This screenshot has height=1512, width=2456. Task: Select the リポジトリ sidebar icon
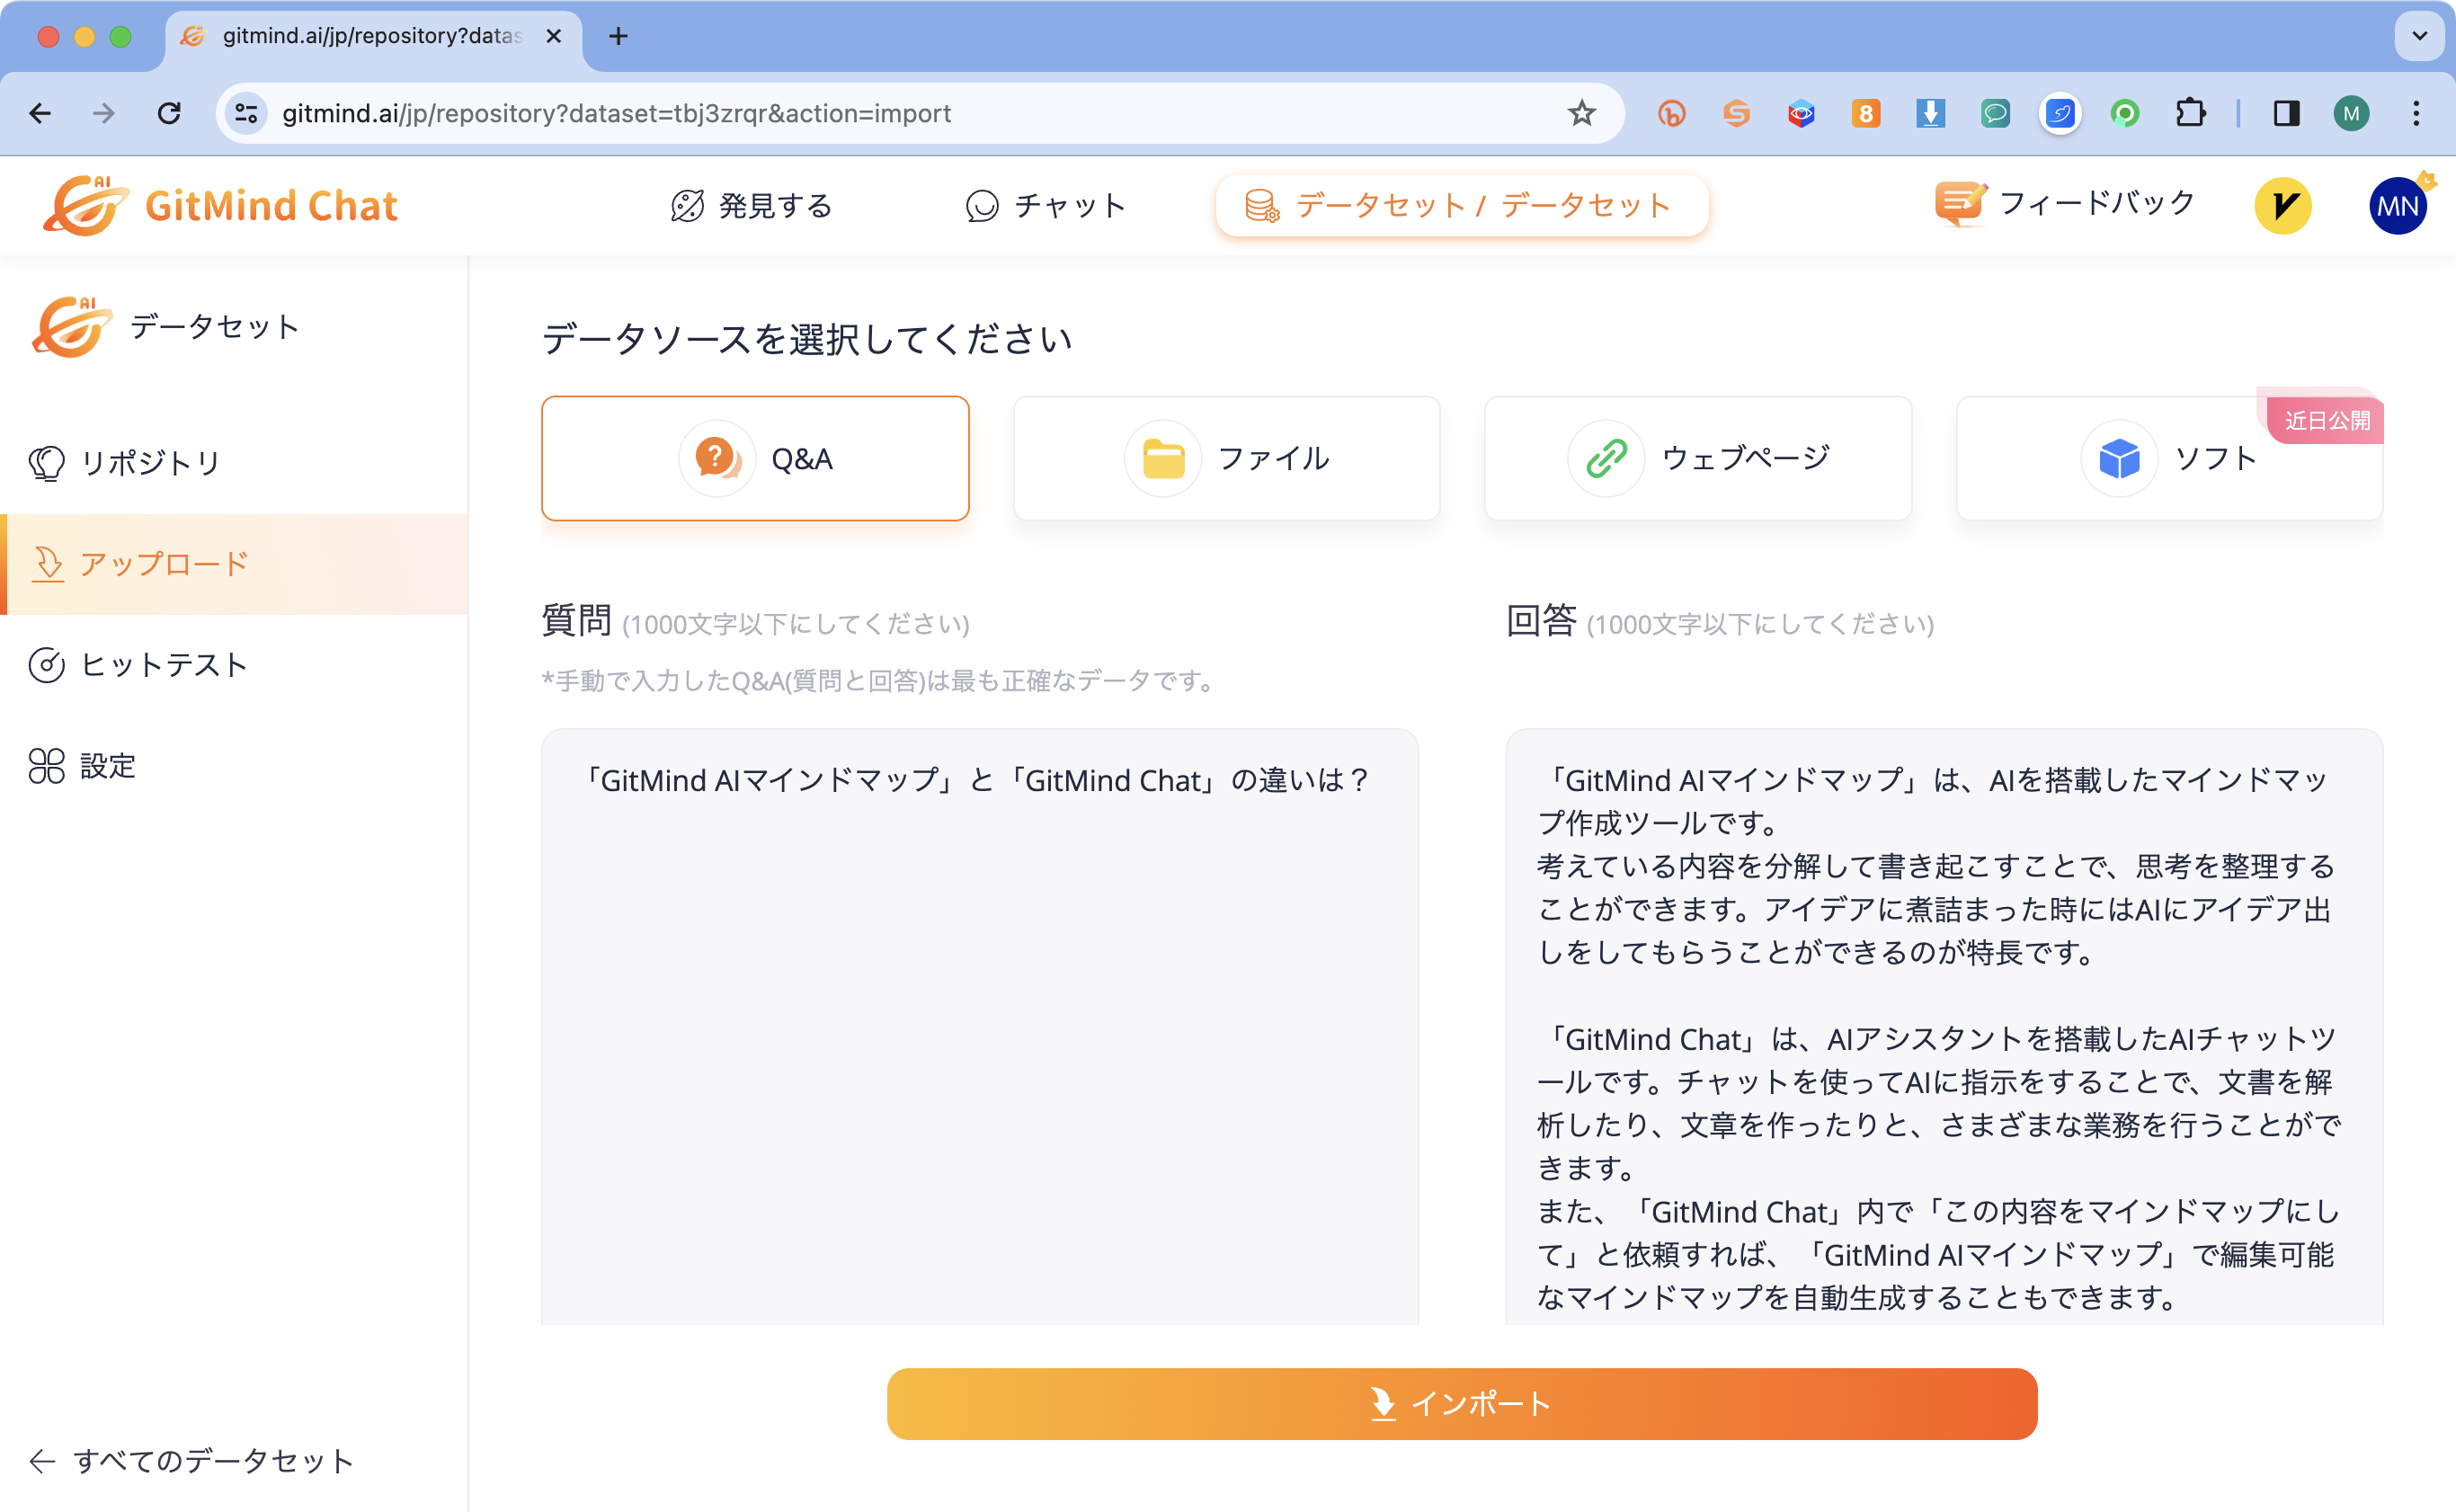point(47,462)
